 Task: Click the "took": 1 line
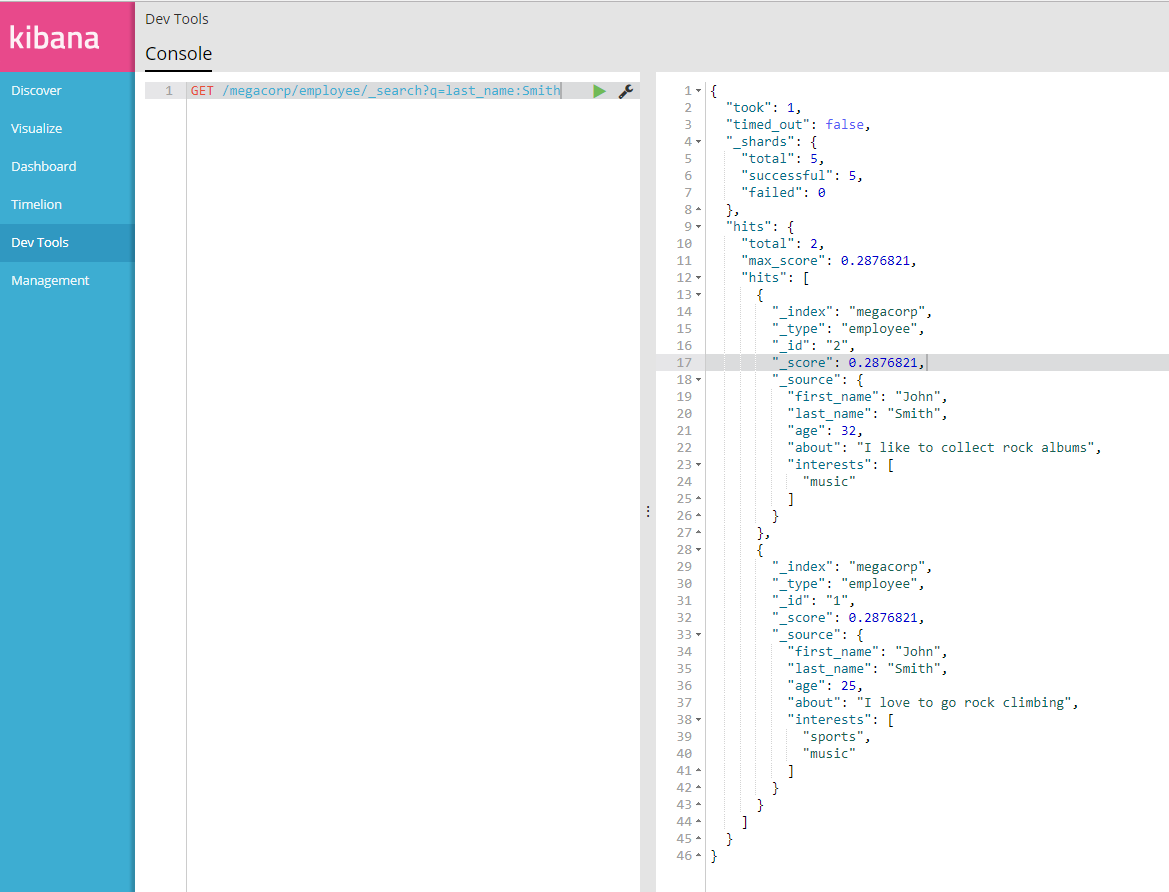coord(763,108)
